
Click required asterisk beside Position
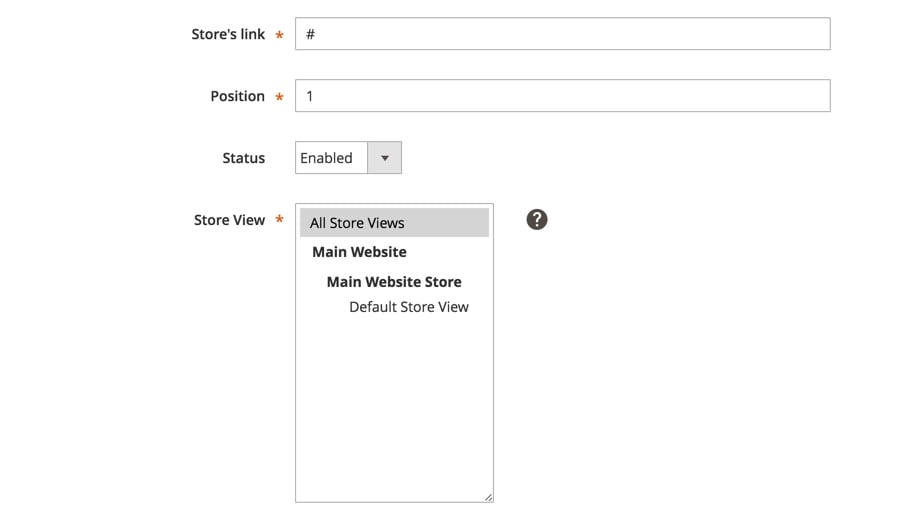pyautogui.click(x=279, y=97)
